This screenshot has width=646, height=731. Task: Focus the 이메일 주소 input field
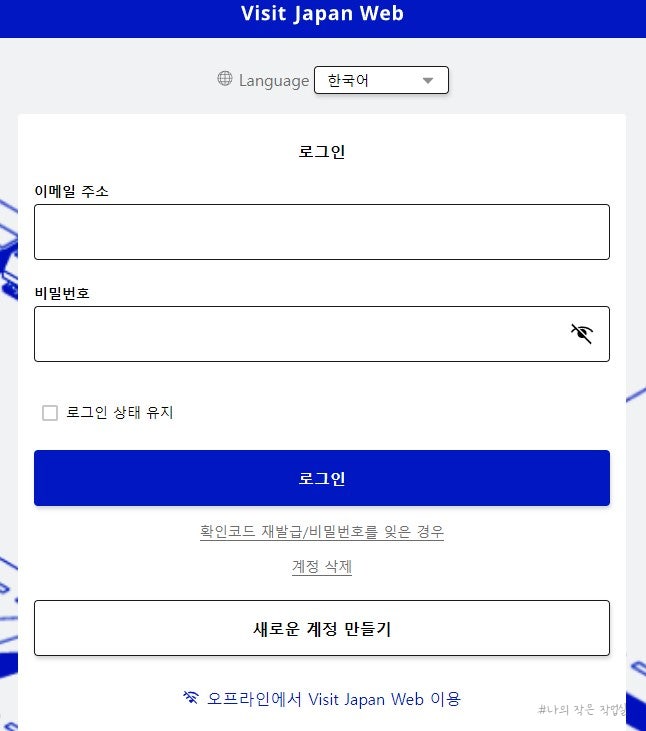(x=322, y=232)
